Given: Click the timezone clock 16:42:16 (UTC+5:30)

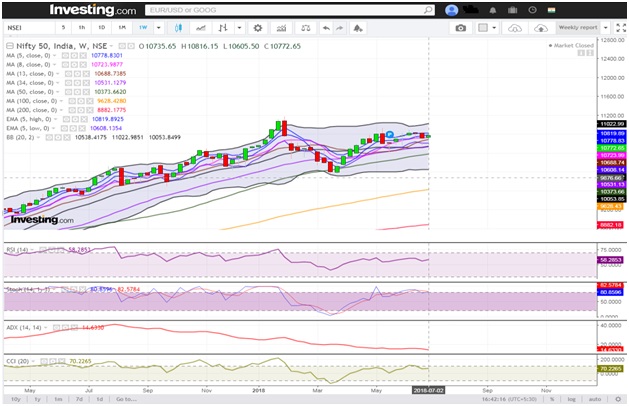Looking at the screenshot, I should coord(509,399).
